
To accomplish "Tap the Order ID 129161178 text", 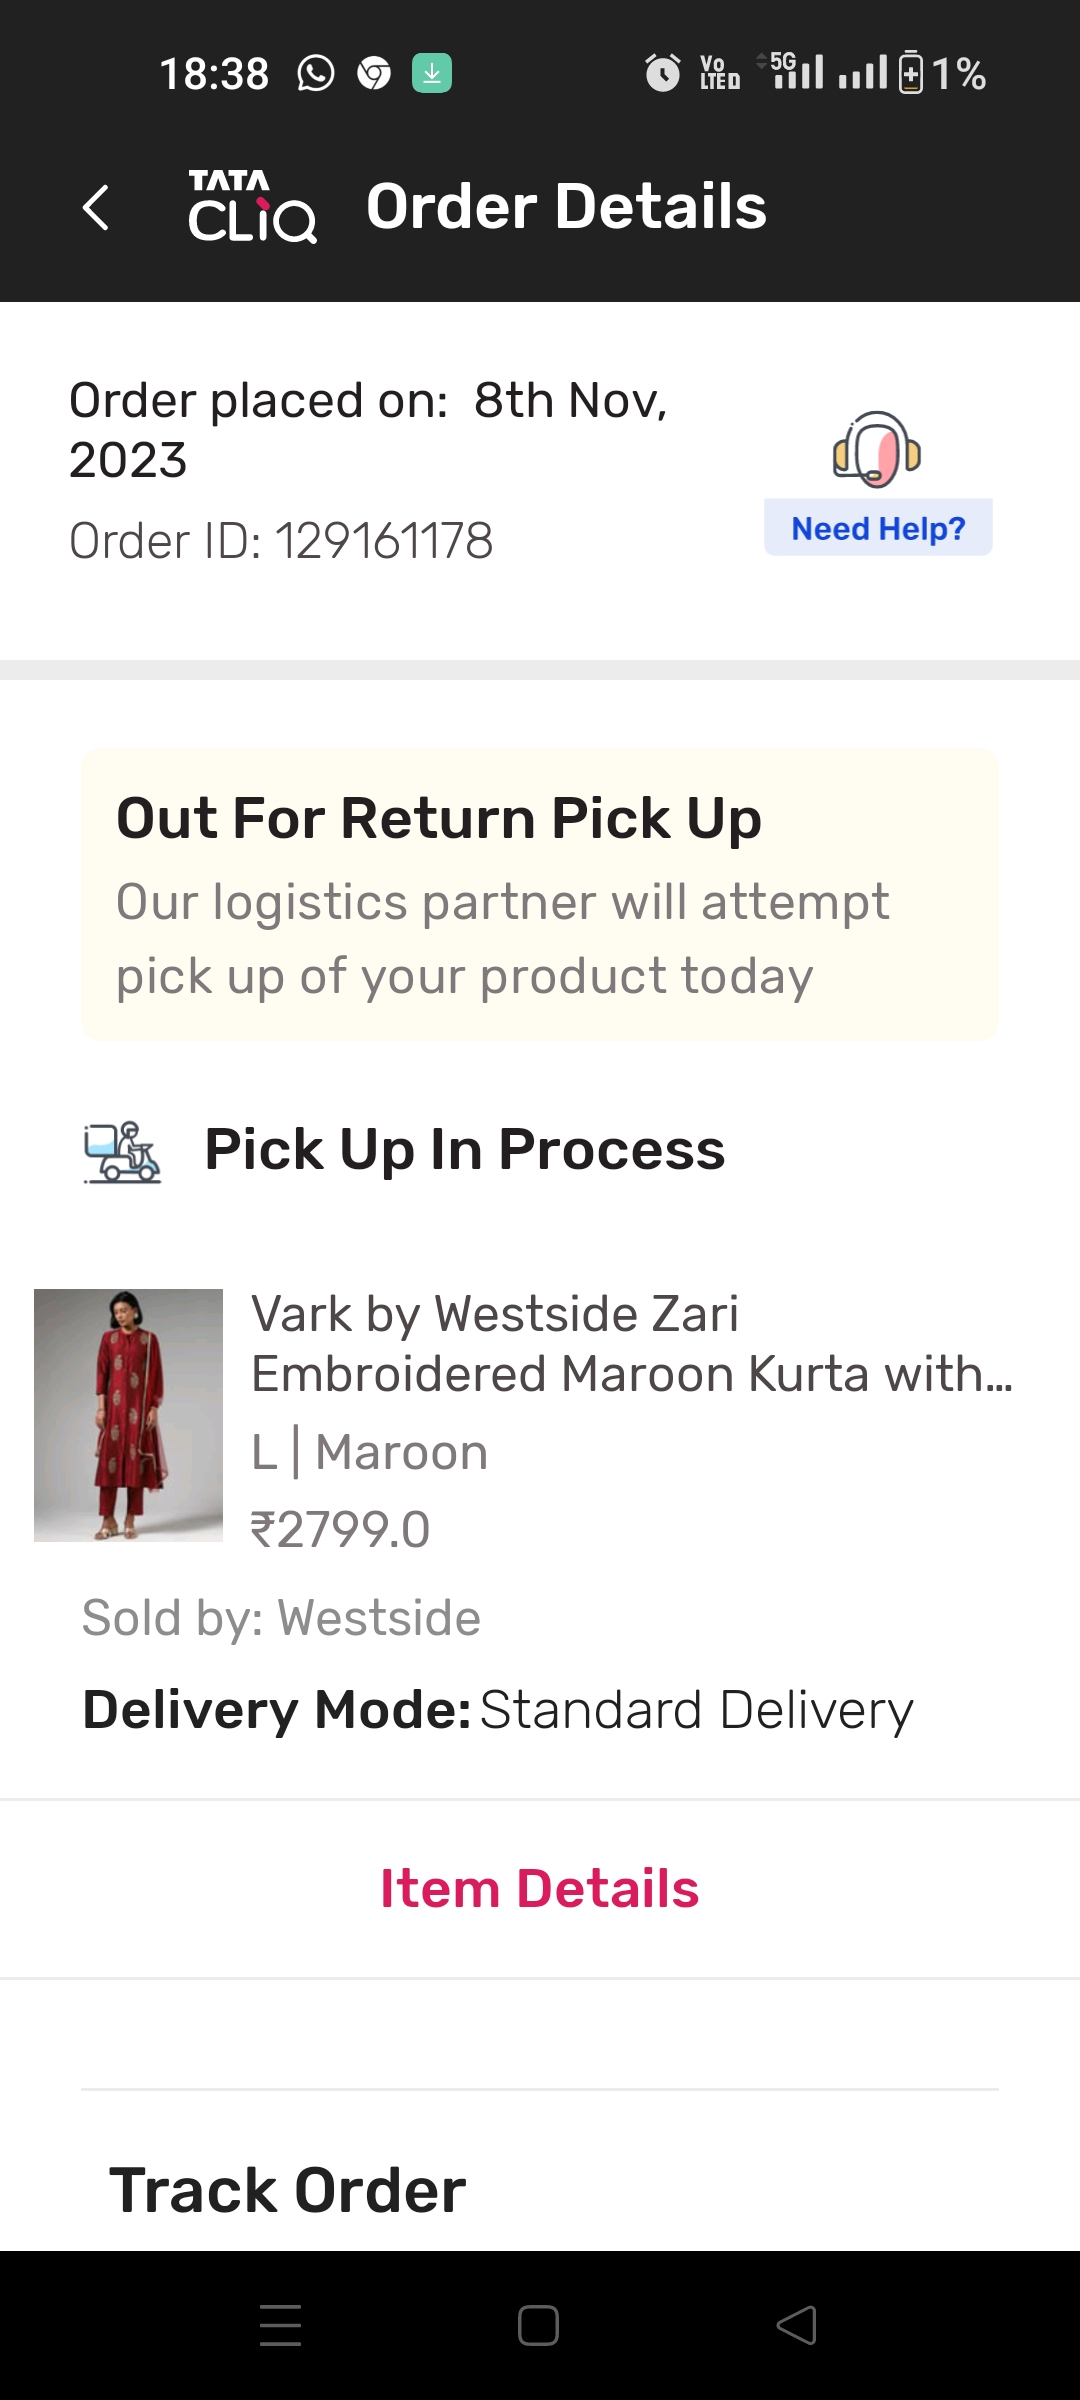I will click(281, 541).
